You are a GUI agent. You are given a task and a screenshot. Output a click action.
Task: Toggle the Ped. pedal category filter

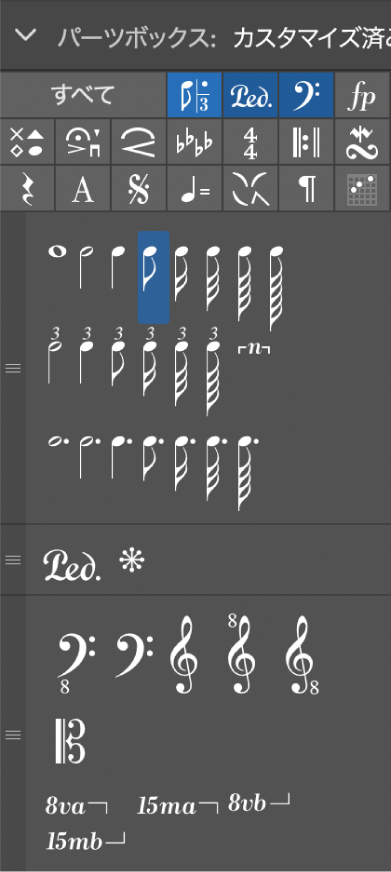pyautogui.click(x=250, y=95)
